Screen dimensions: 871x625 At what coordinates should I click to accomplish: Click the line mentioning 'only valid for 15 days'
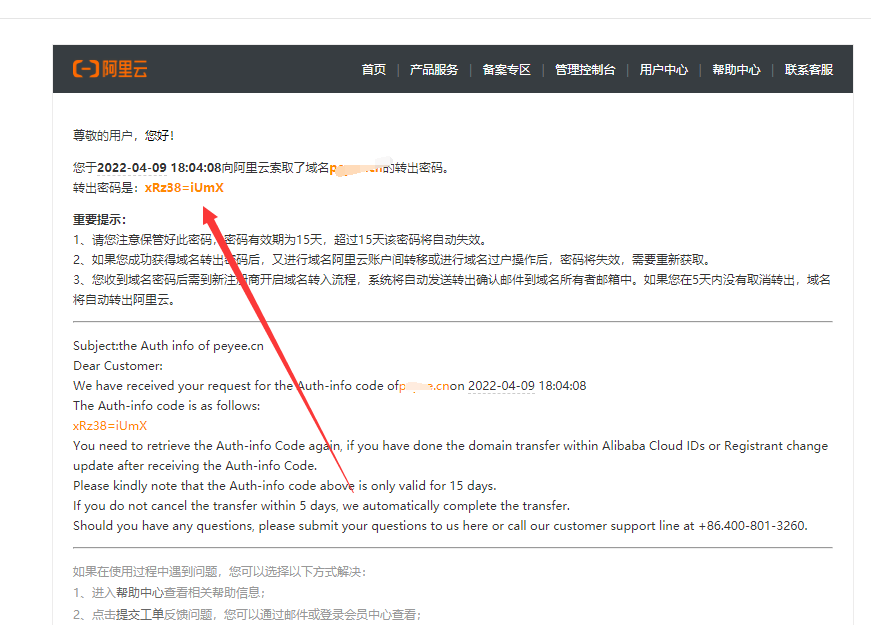(285, 486)
